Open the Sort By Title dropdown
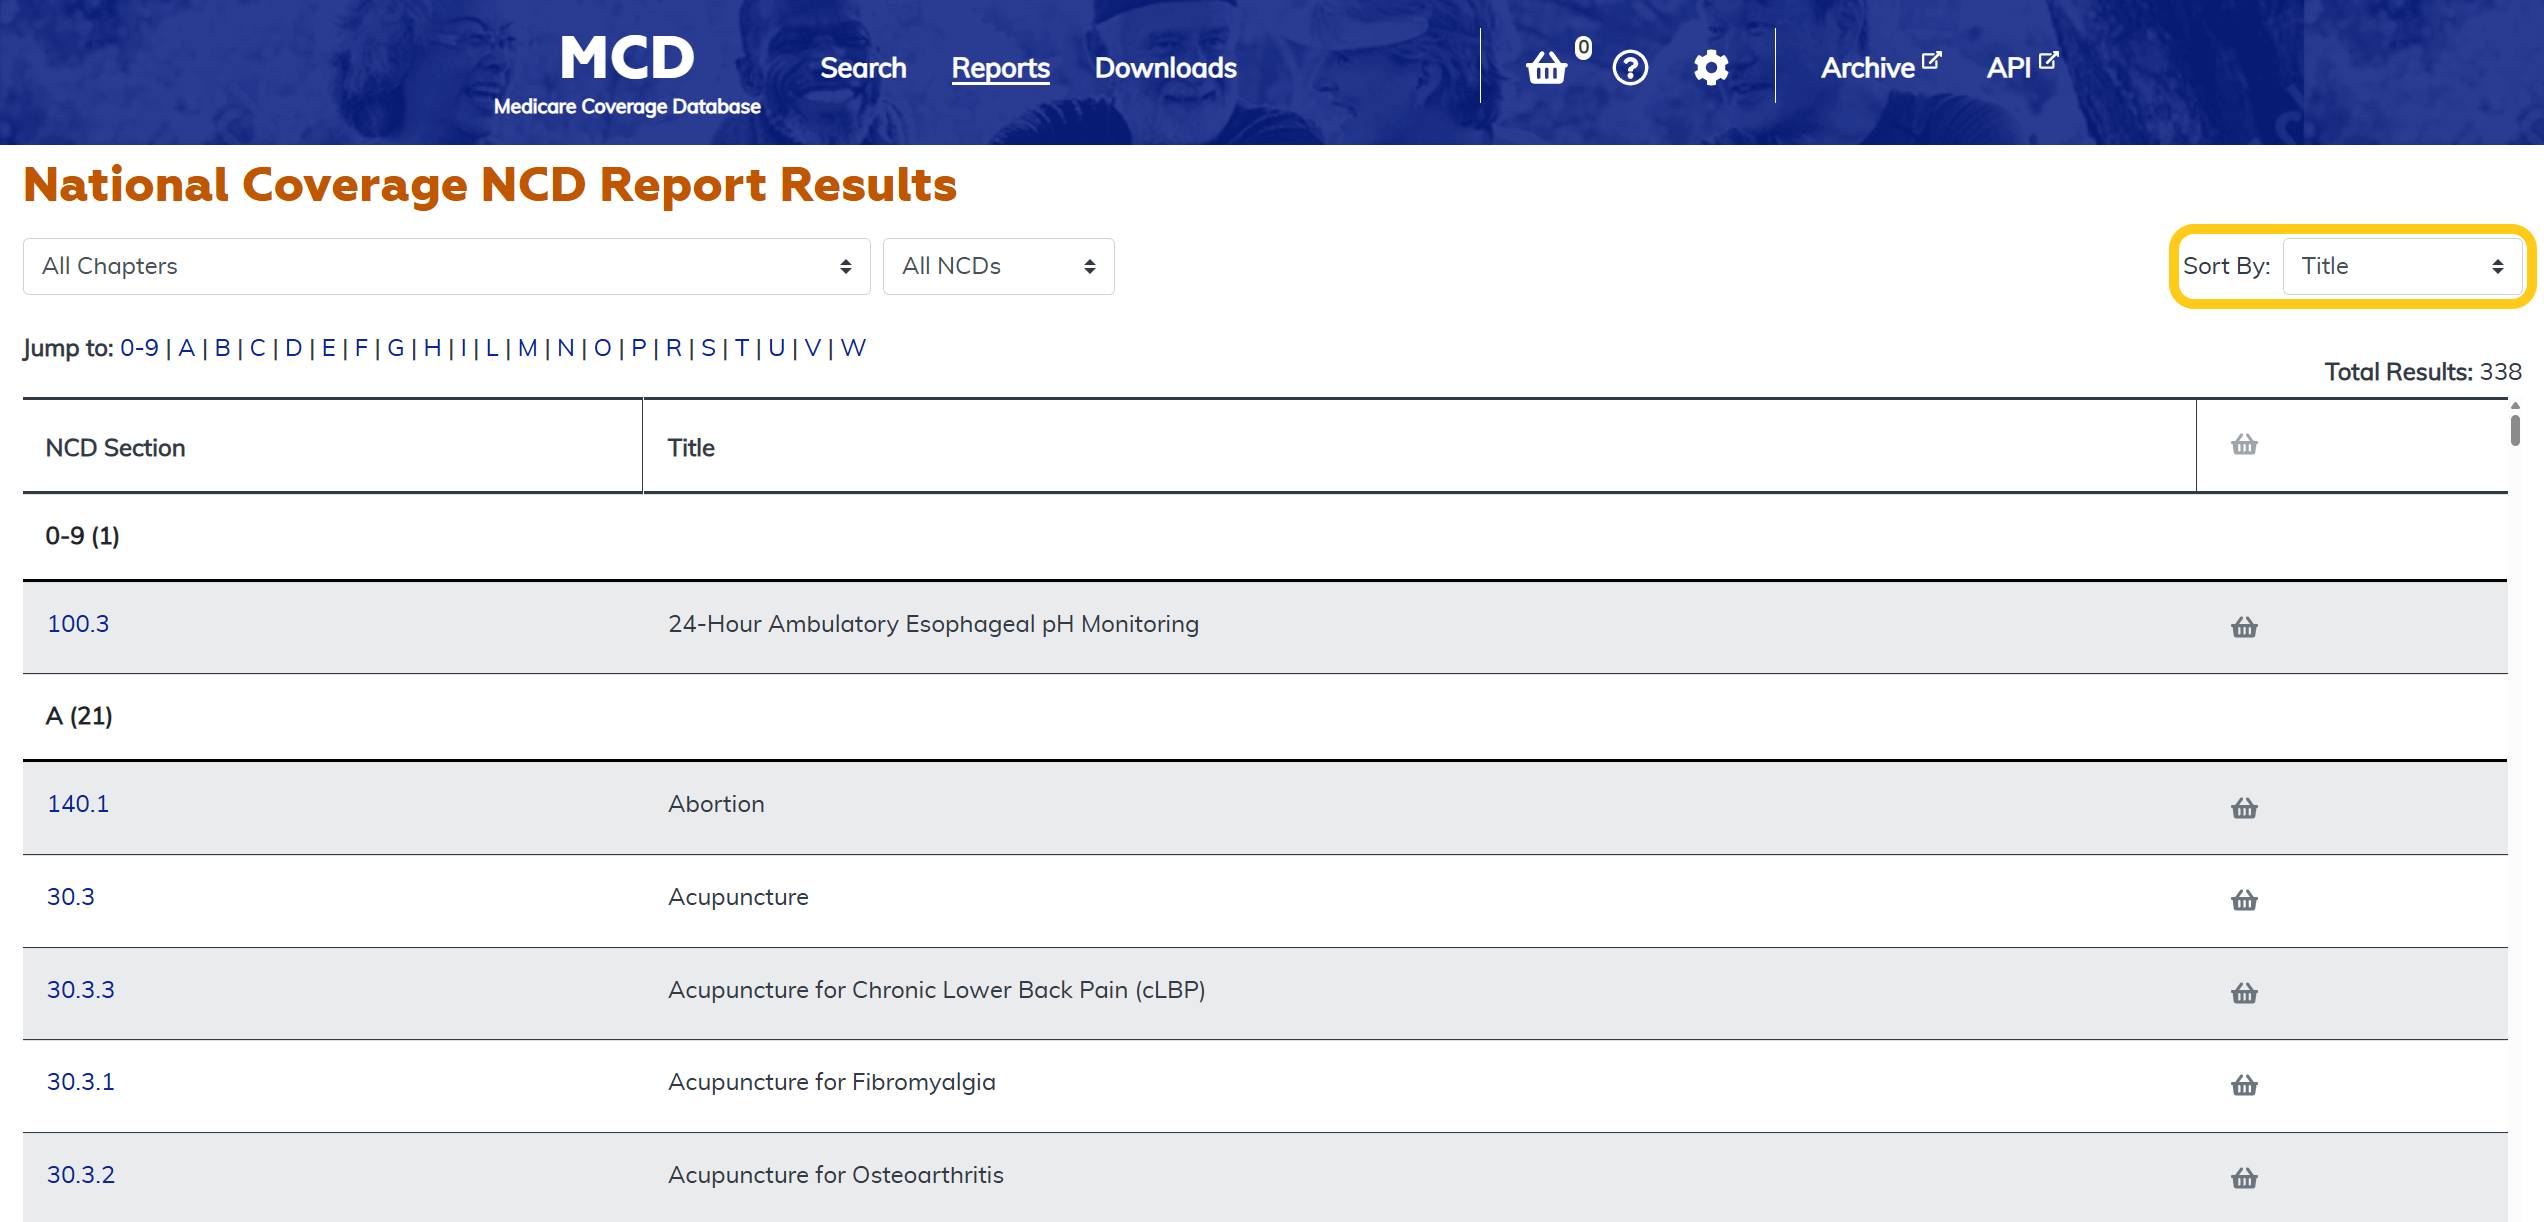 coord(2402,266)
